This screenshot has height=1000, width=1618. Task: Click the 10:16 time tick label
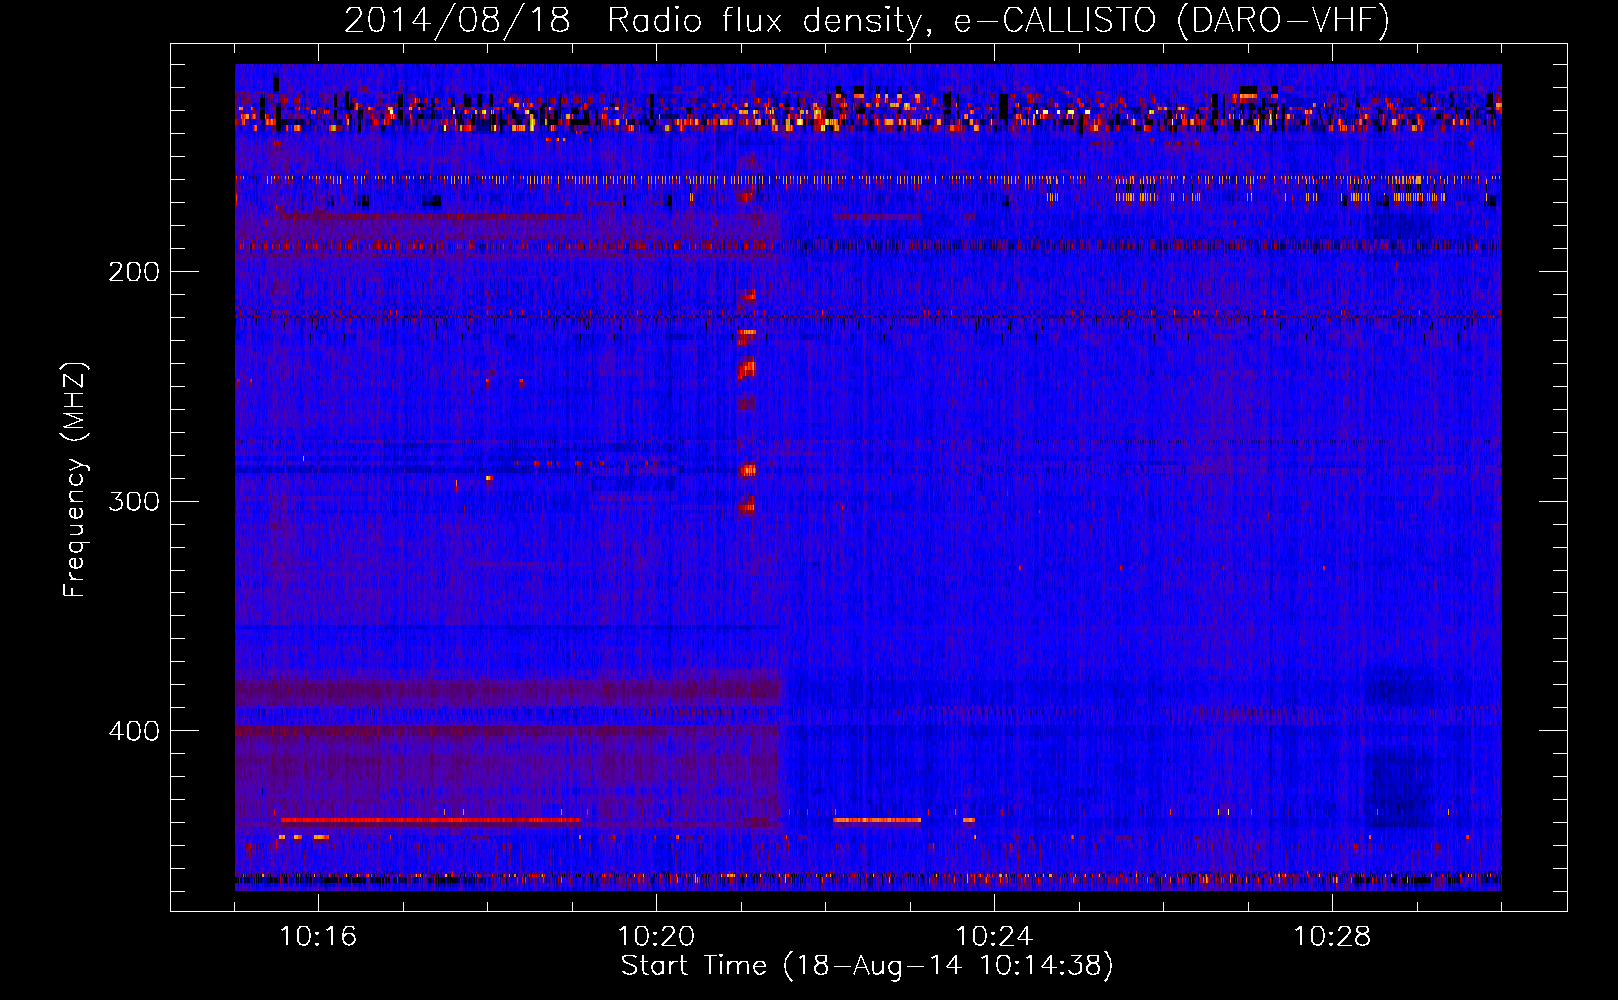coord(318,937)
